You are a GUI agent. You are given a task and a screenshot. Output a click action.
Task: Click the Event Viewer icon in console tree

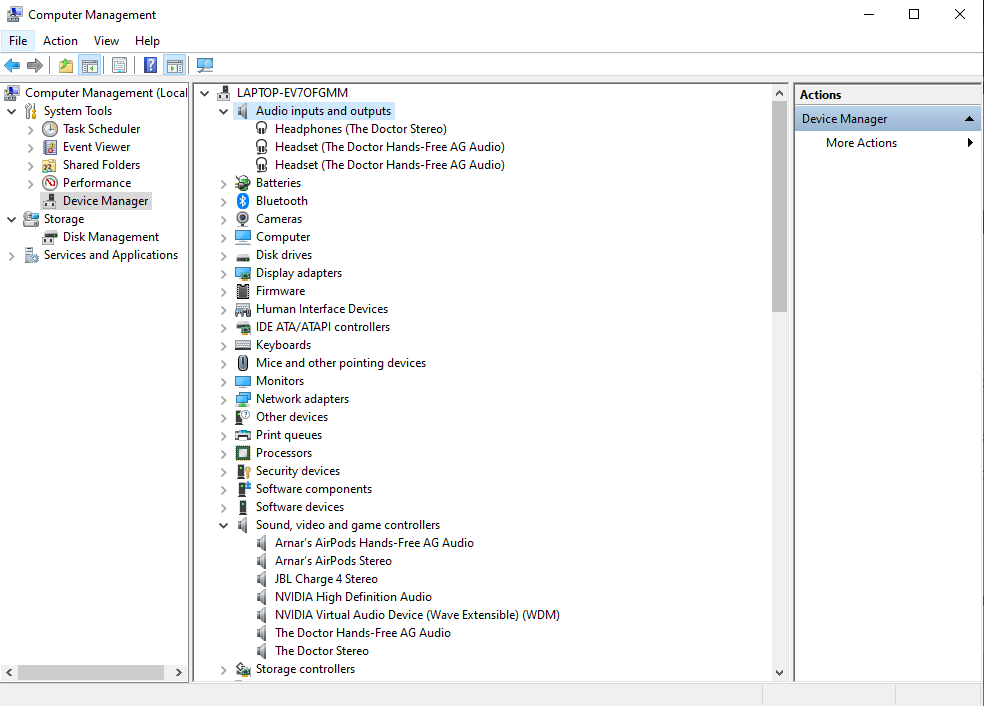(x=50, y=147)
